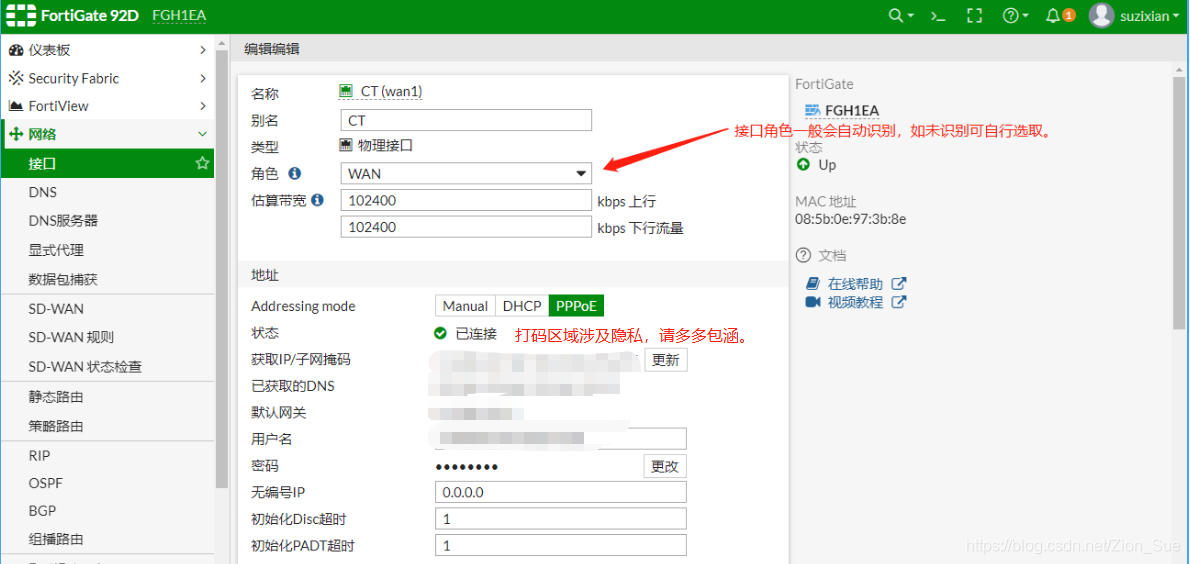Image resolution: width=1190 pixels, height=564 pixels.
Task: Favorite the 接口 menu with star icon
Action: click(202, 163)
